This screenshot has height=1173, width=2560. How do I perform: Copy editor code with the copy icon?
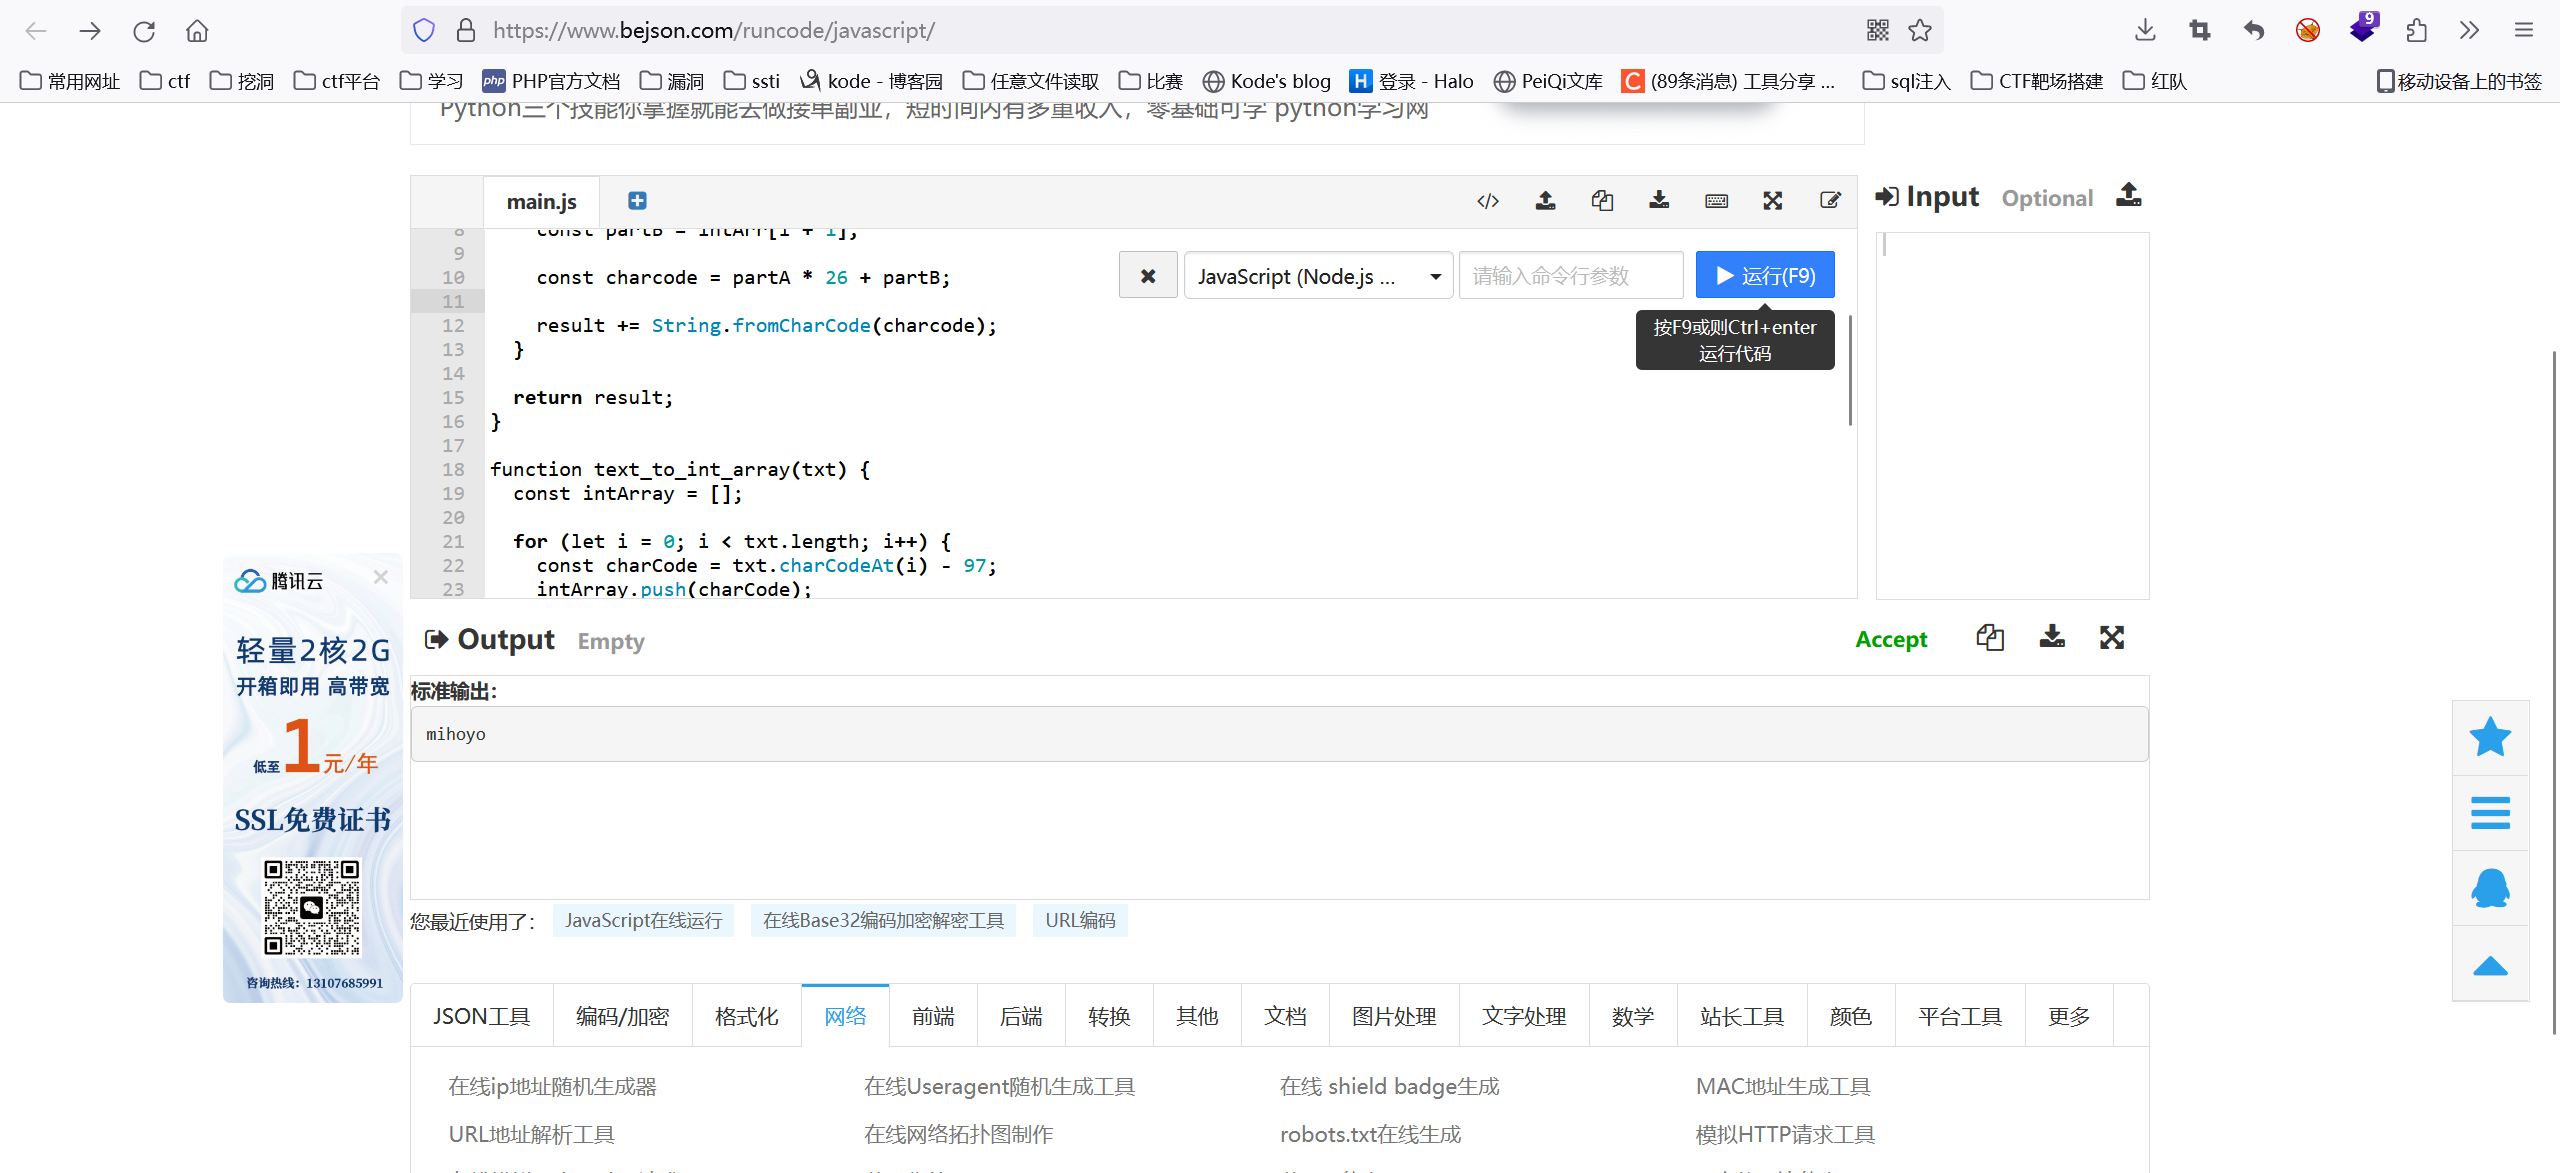click(x=1602, y=201)
